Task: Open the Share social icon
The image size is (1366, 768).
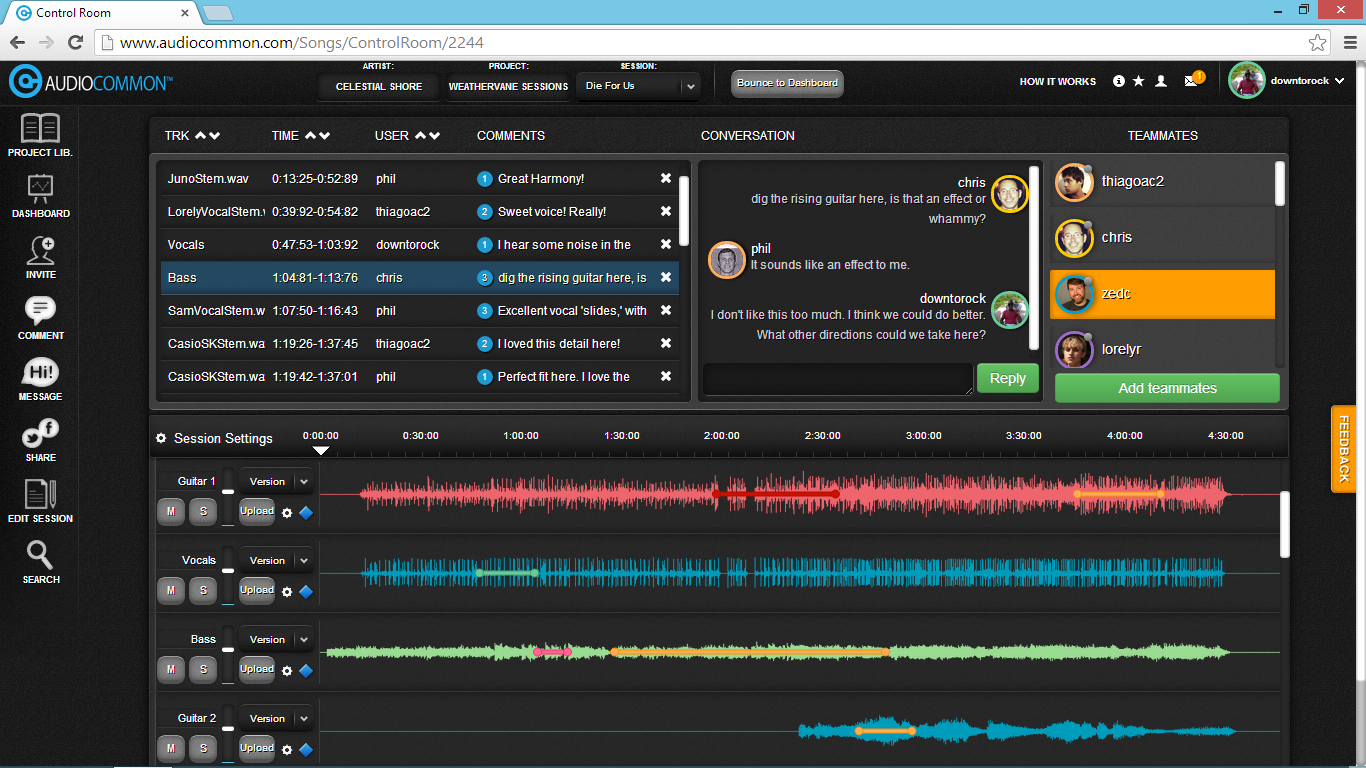Action: [x=41, y=434]
